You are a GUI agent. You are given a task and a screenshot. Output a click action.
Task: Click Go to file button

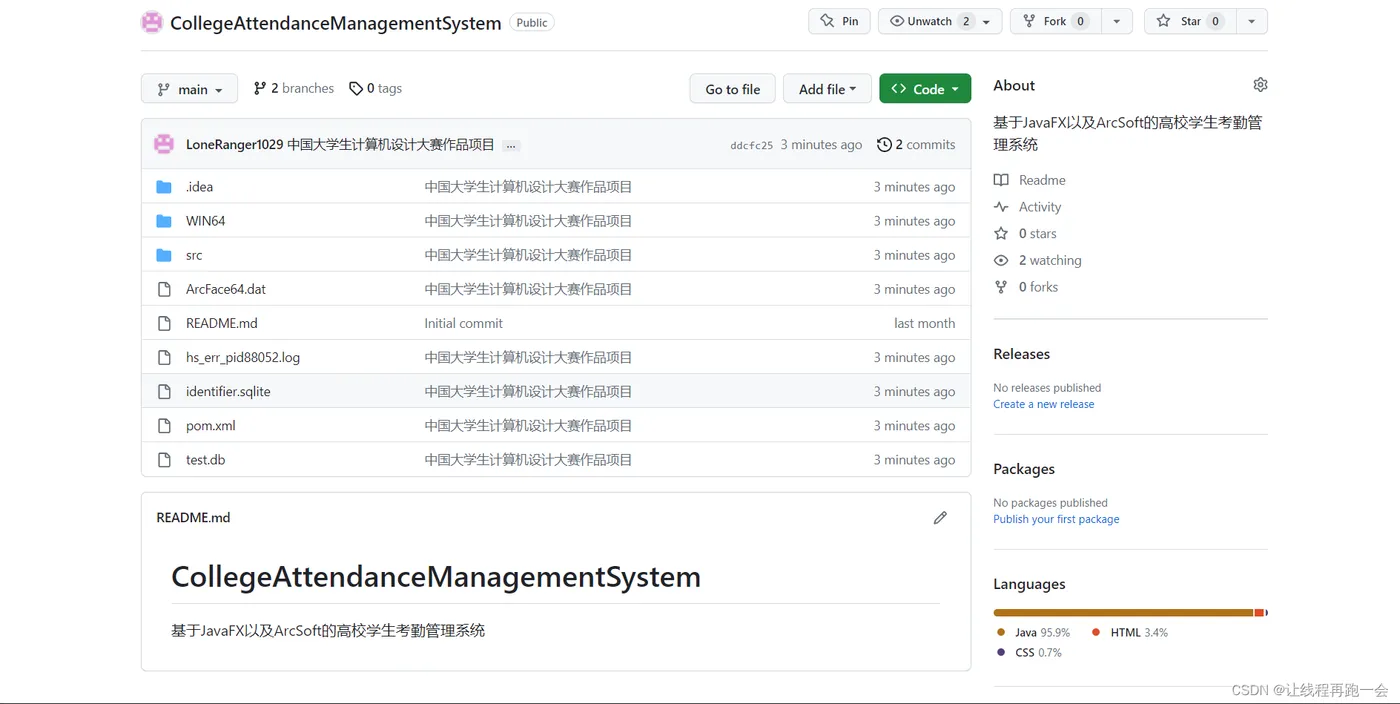pos(733,89)
